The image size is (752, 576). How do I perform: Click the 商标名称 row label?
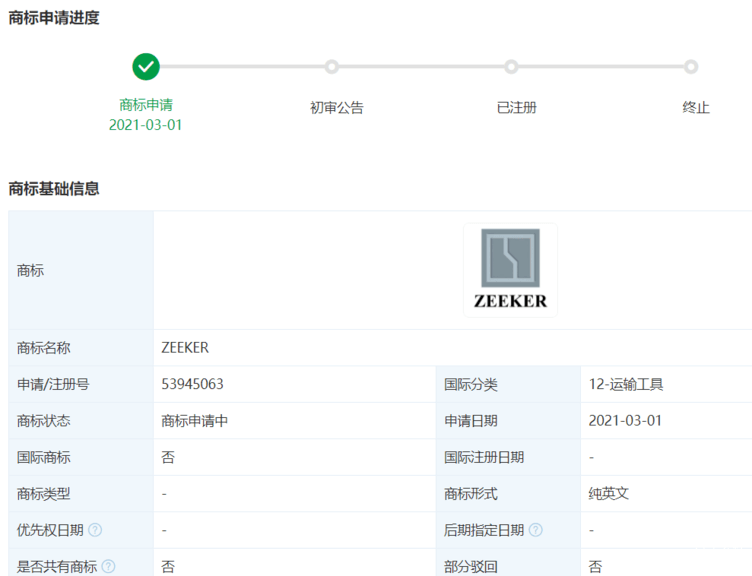coord(44,348)
